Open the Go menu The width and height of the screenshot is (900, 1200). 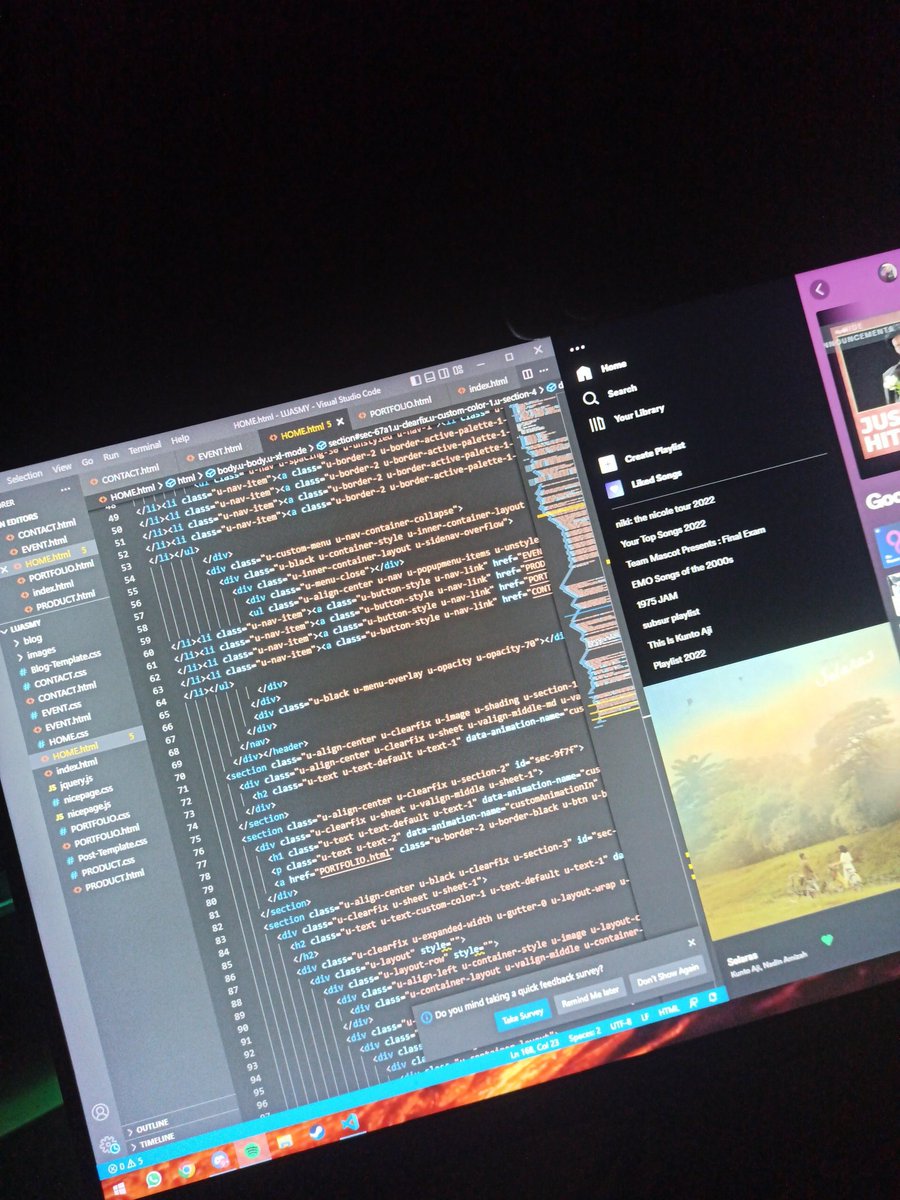click(x=87, y=461)
